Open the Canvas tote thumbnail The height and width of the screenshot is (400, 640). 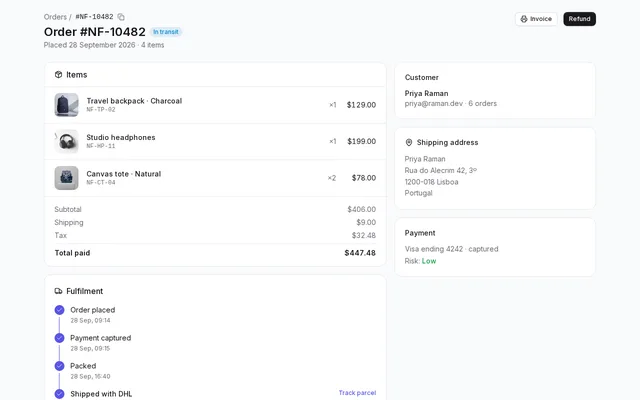pos(67,178)
